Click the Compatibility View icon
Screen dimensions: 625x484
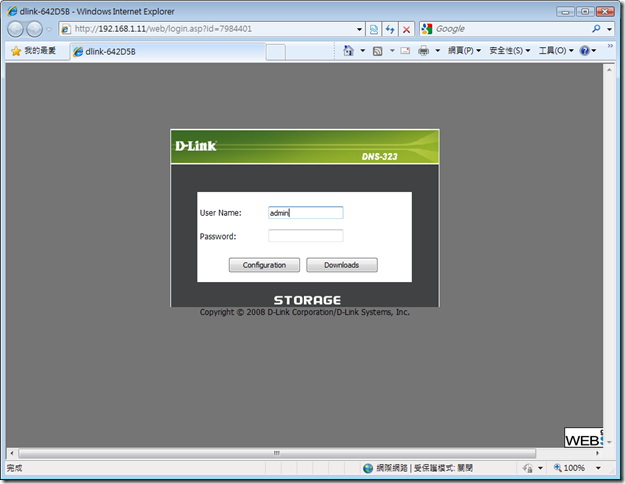point(373,29)
